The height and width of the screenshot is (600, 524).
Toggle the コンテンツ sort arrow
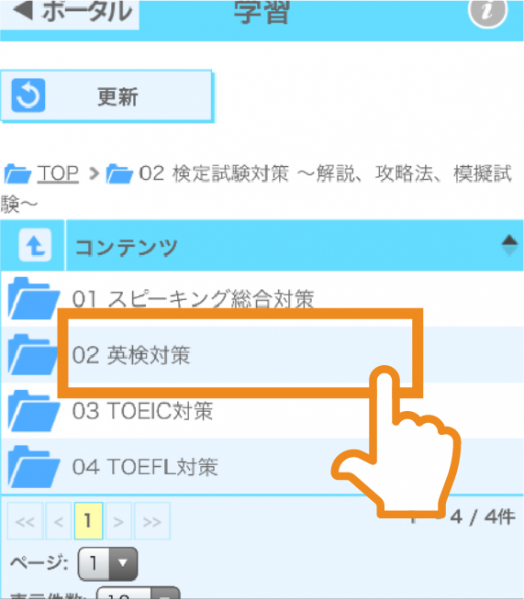tap(509, 245)
